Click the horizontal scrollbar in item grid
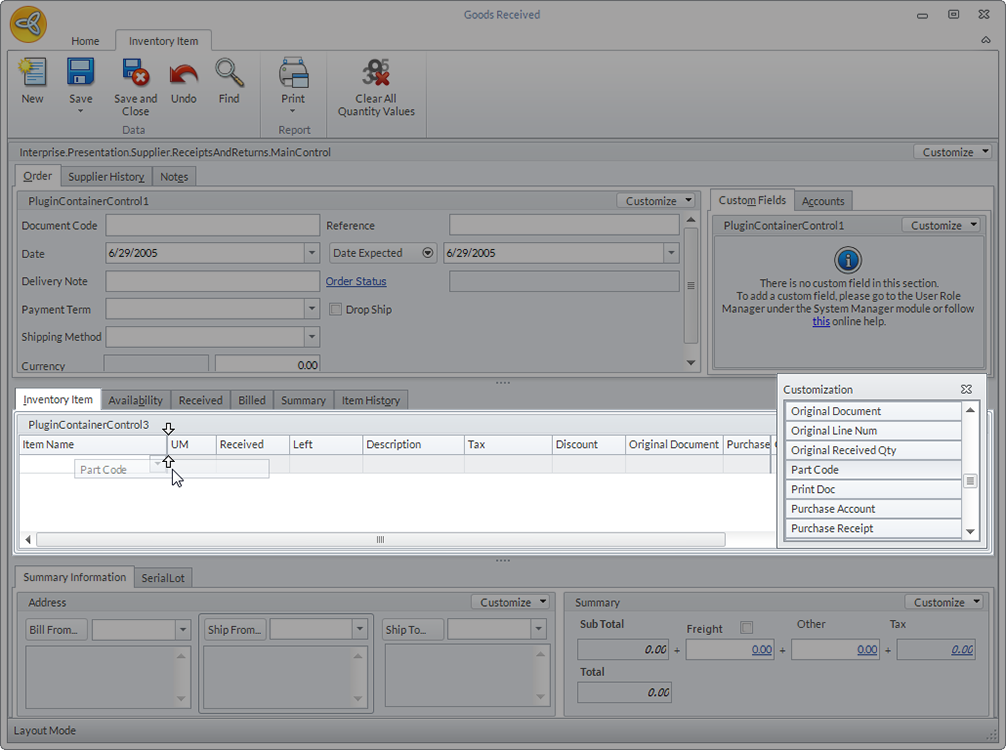The width and height of the screenshot is (1006, 750). pyautogui.click(x=380, y=540)
